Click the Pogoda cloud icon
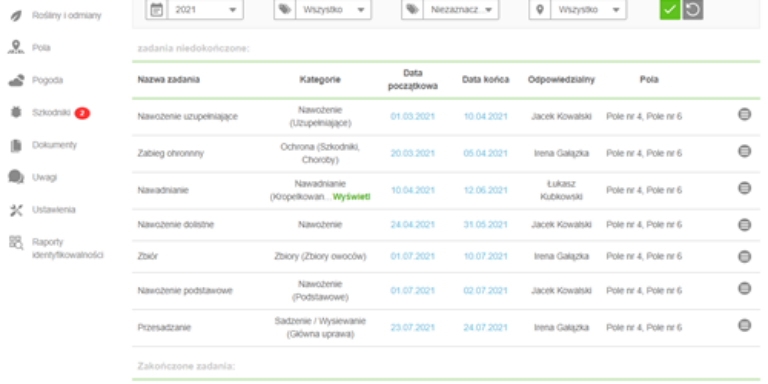 [x=16, y=80]
